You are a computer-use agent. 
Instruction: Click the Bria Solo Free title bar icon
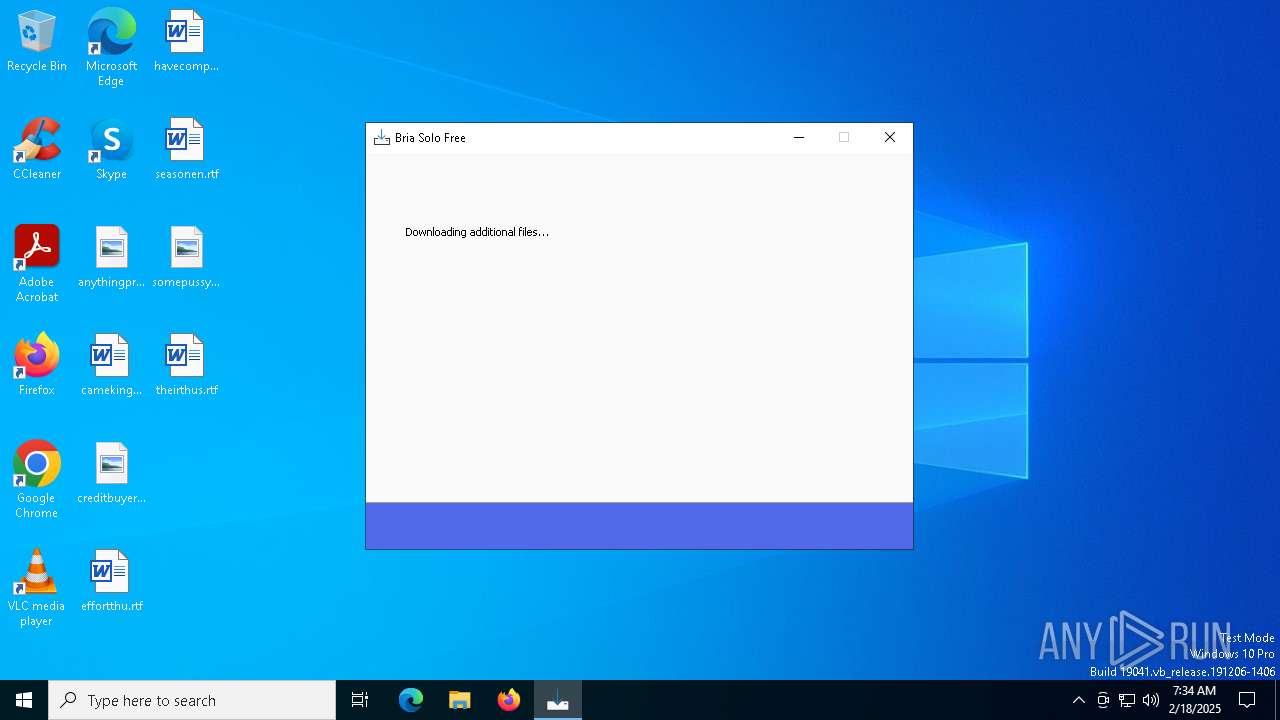(381, 138)
